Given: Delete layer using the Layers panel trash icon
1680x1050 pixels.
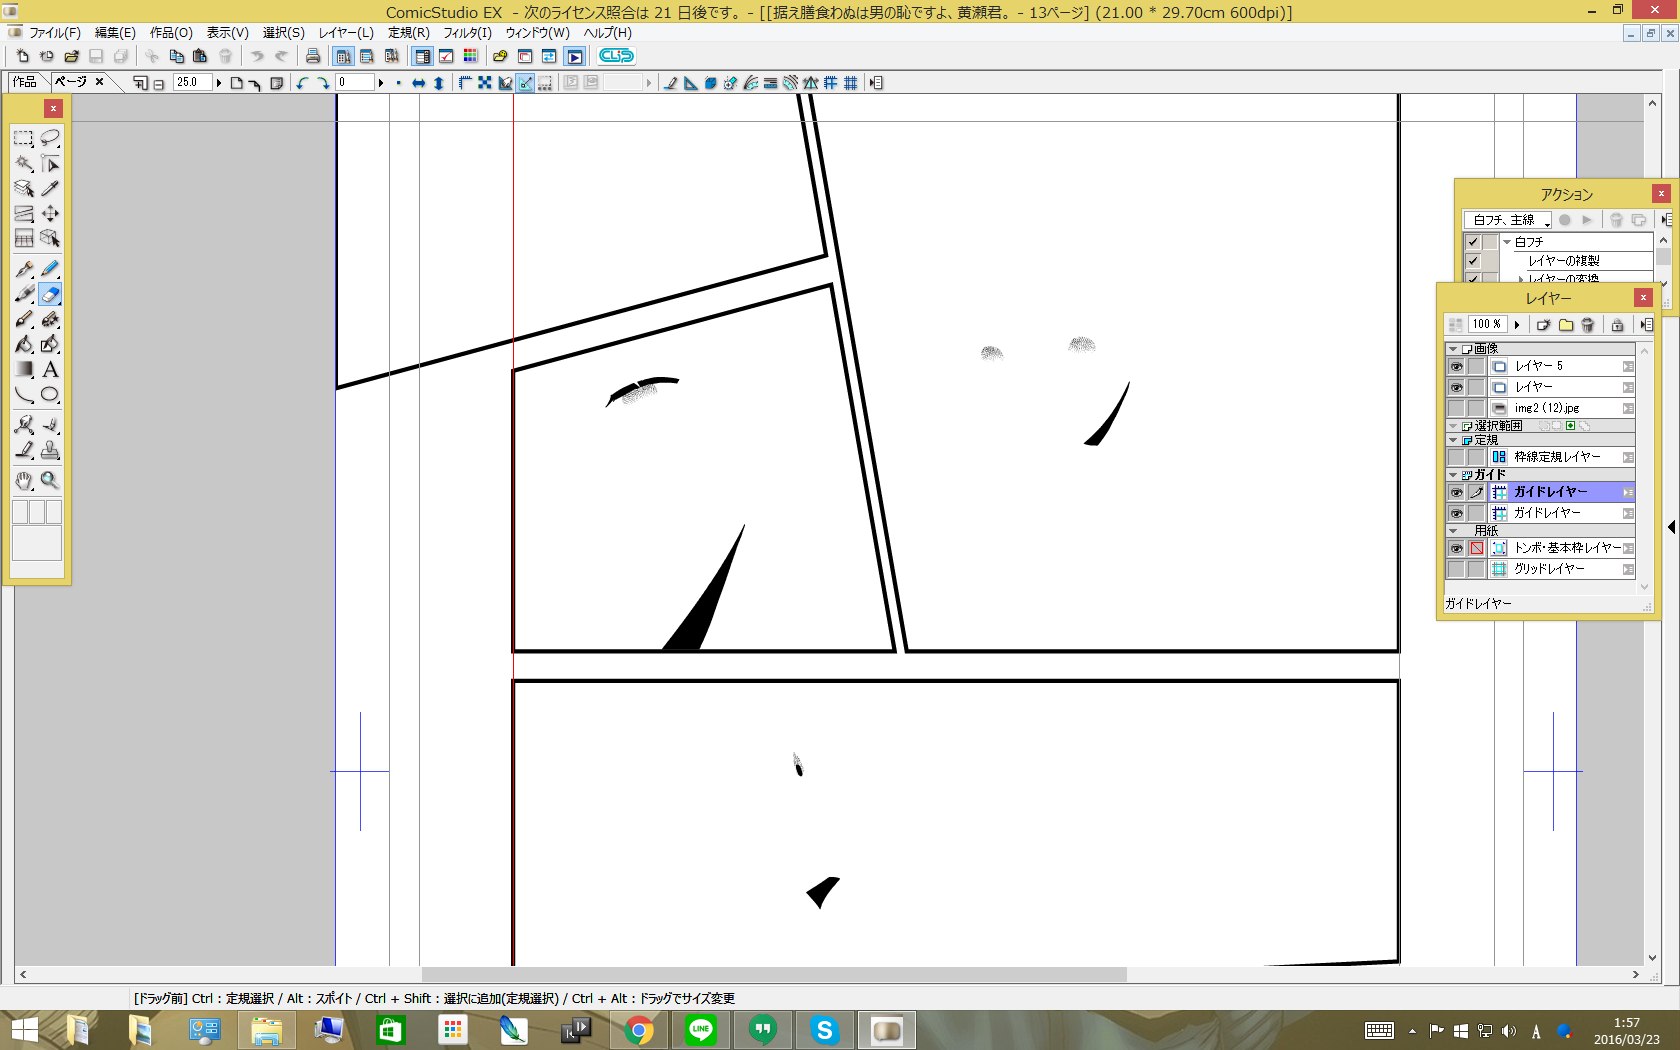Looking at the screenshot, I should [x=1588, y=325].
